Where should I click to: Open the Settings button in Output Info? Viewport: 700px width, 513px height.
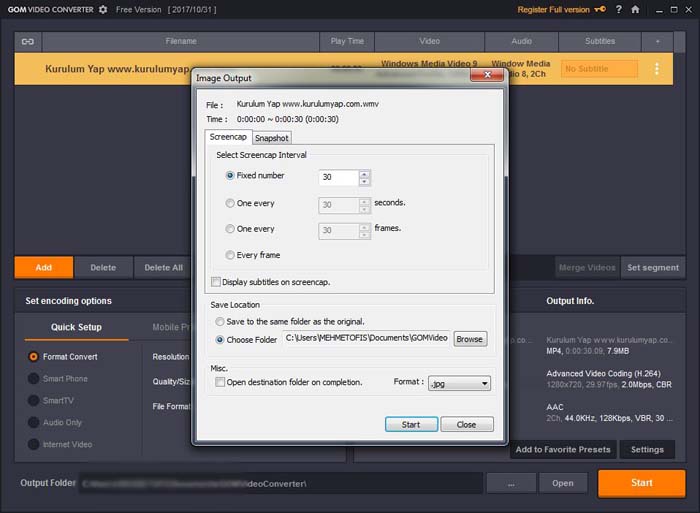click(x=647, y=450)
